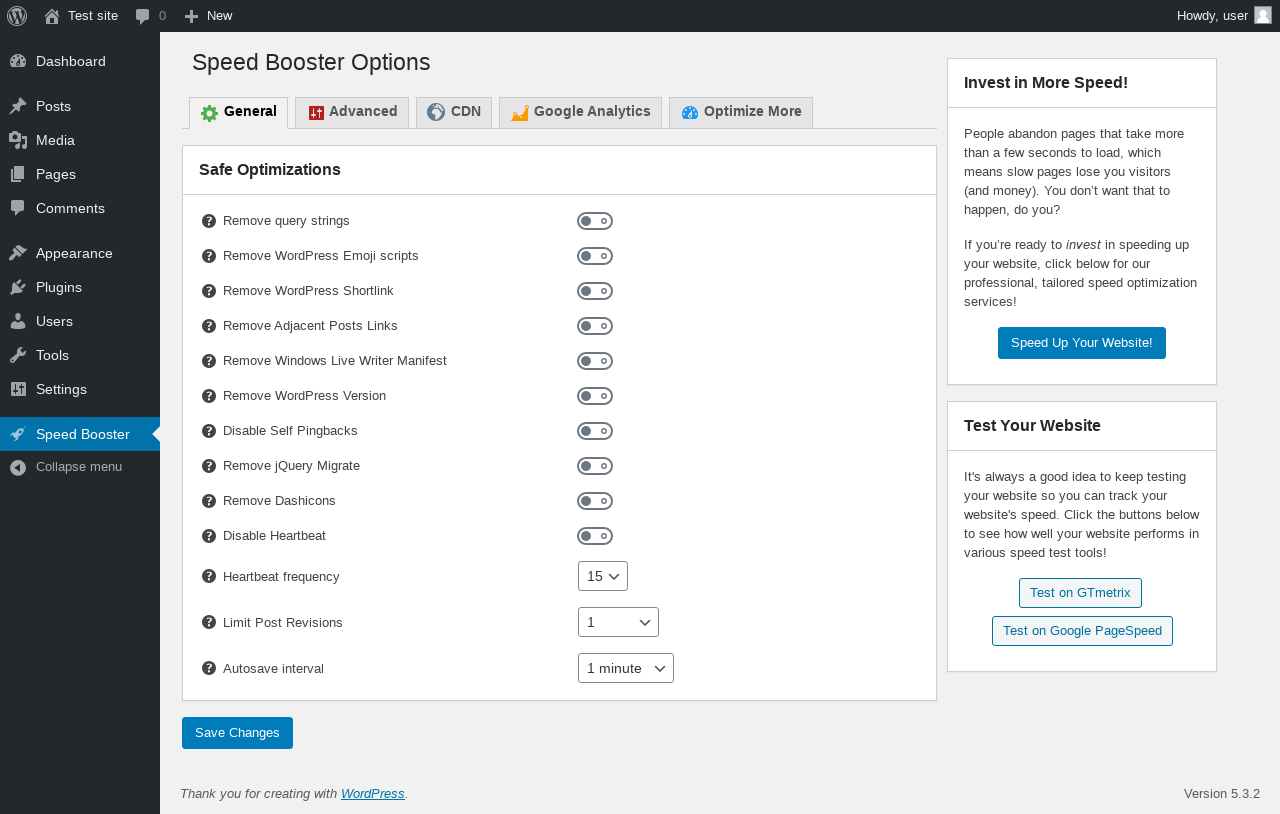Open the Heartbeat frequency dropdown
Image resolution: width=1280 pixels, height=814 pixels.
(603, 576)
